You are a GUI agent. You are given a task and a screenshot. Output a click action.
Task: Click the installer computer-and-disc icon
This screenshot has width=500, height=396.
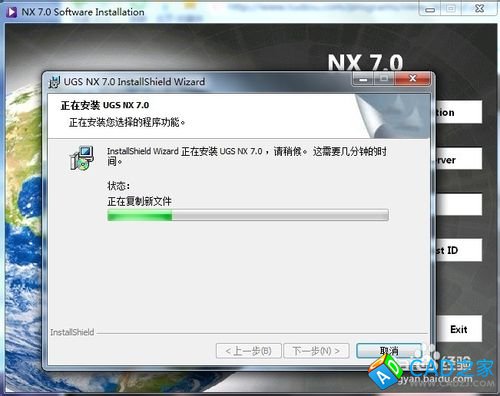click(x=82, y=158)
